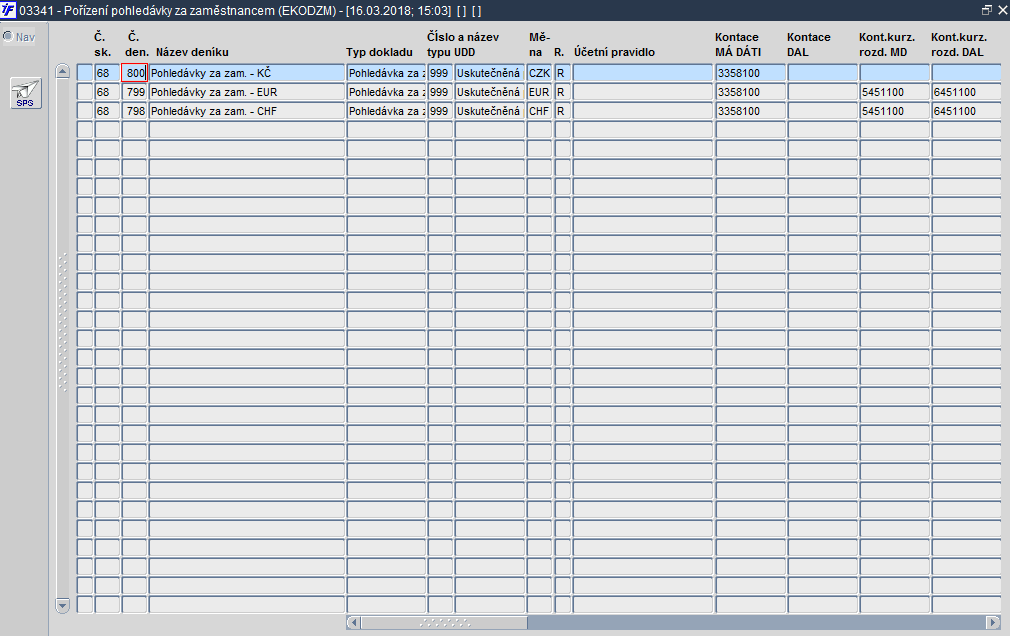Click 'Uskutečněná' field in CZK row
This screenshot has height=636, width=1010.
point(490,73)
